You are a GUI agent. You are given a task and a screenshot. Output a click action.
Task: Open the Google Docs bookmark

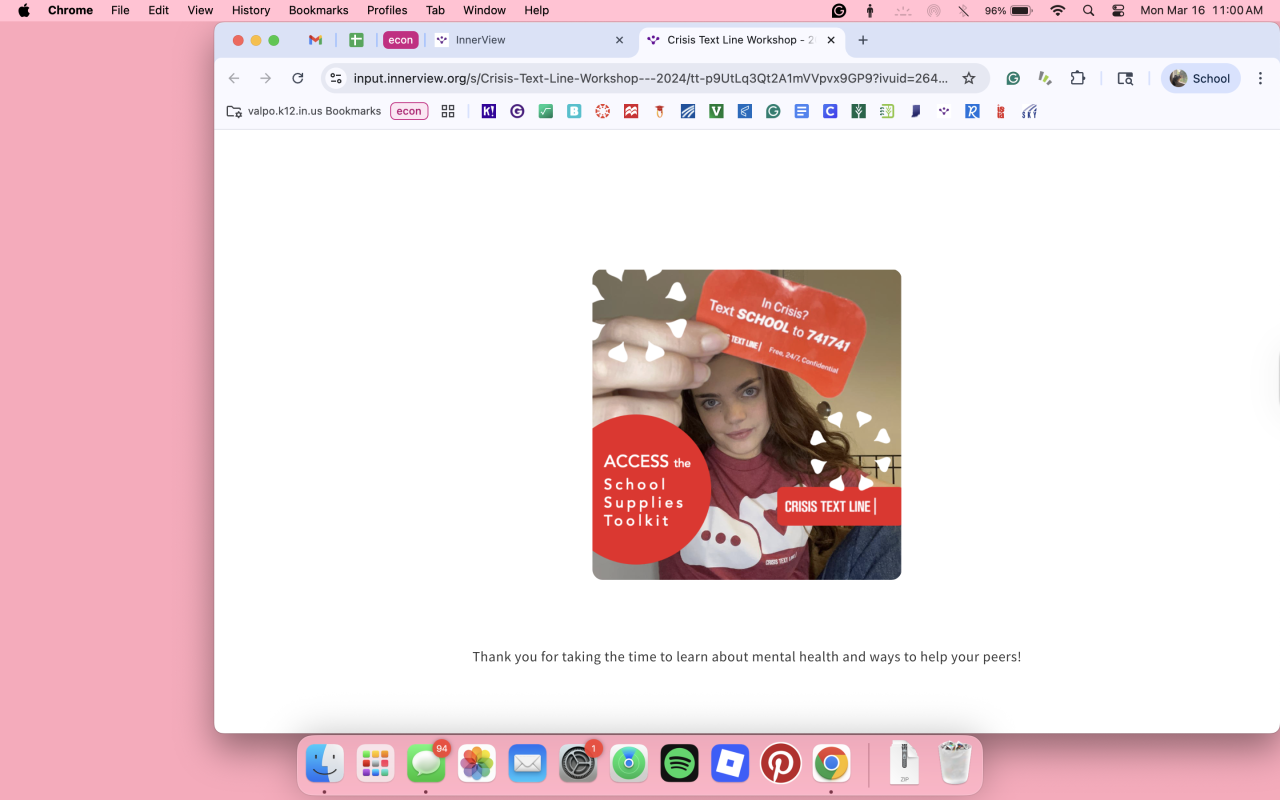pos(801,111)
